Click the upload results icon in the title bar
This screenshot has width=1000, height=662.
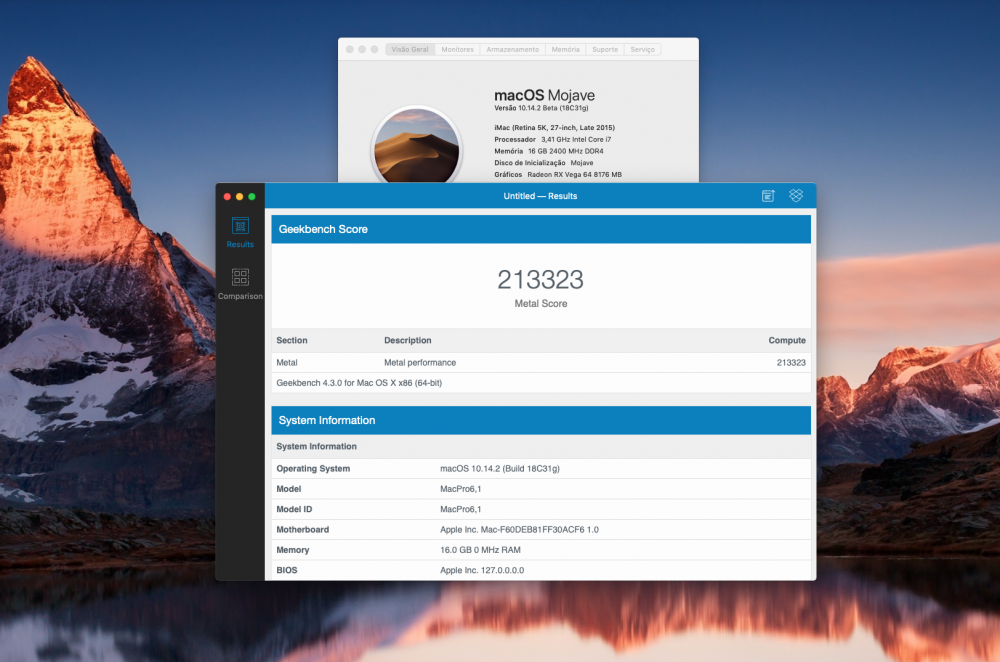pos(768,196)
